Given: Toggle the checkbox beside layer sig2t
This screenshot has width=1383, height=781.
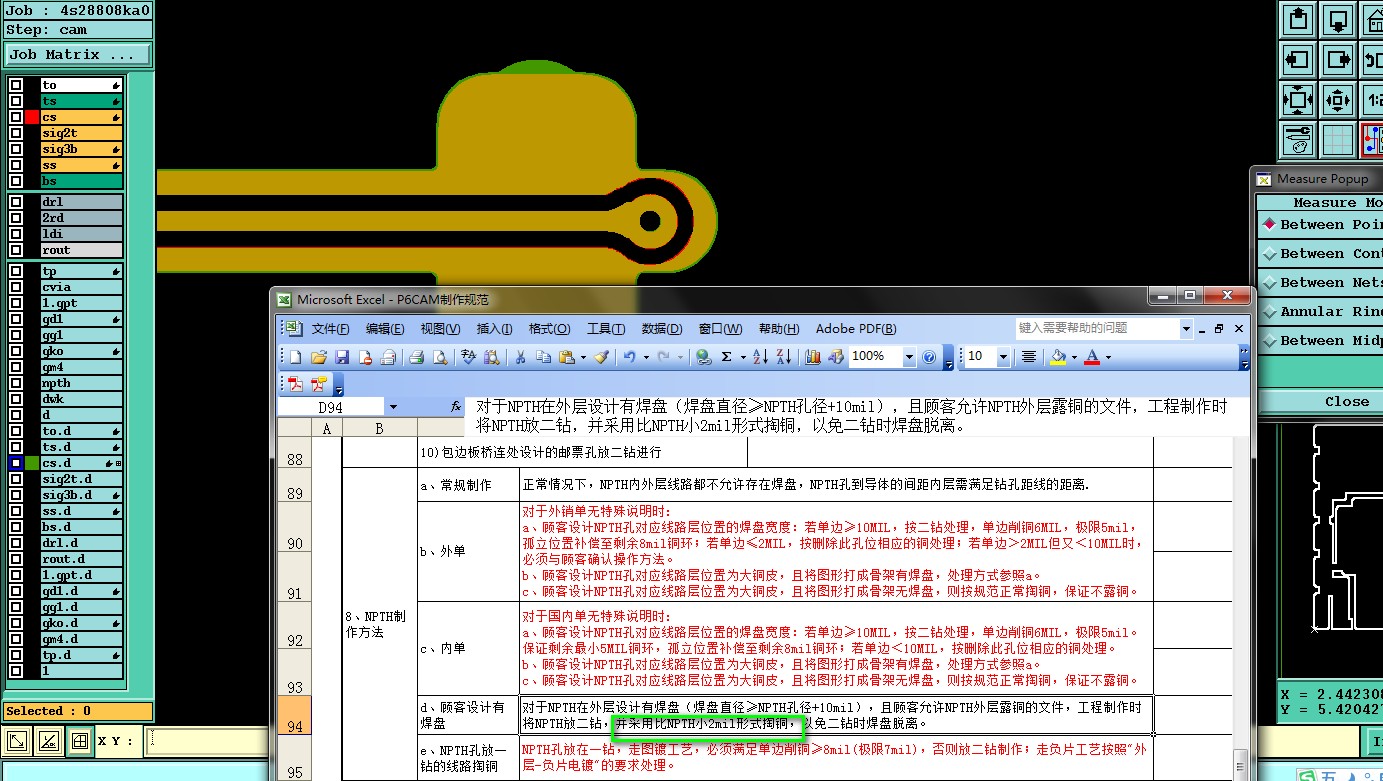Looking at the screenshot, I should pos(16,133).
